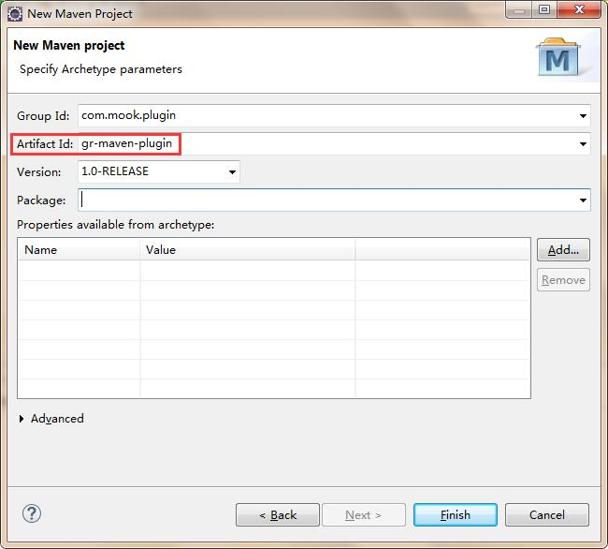Screen dimensions: 608x549
Task: Open the Package dropdown arrow
Action: [583, 200]
